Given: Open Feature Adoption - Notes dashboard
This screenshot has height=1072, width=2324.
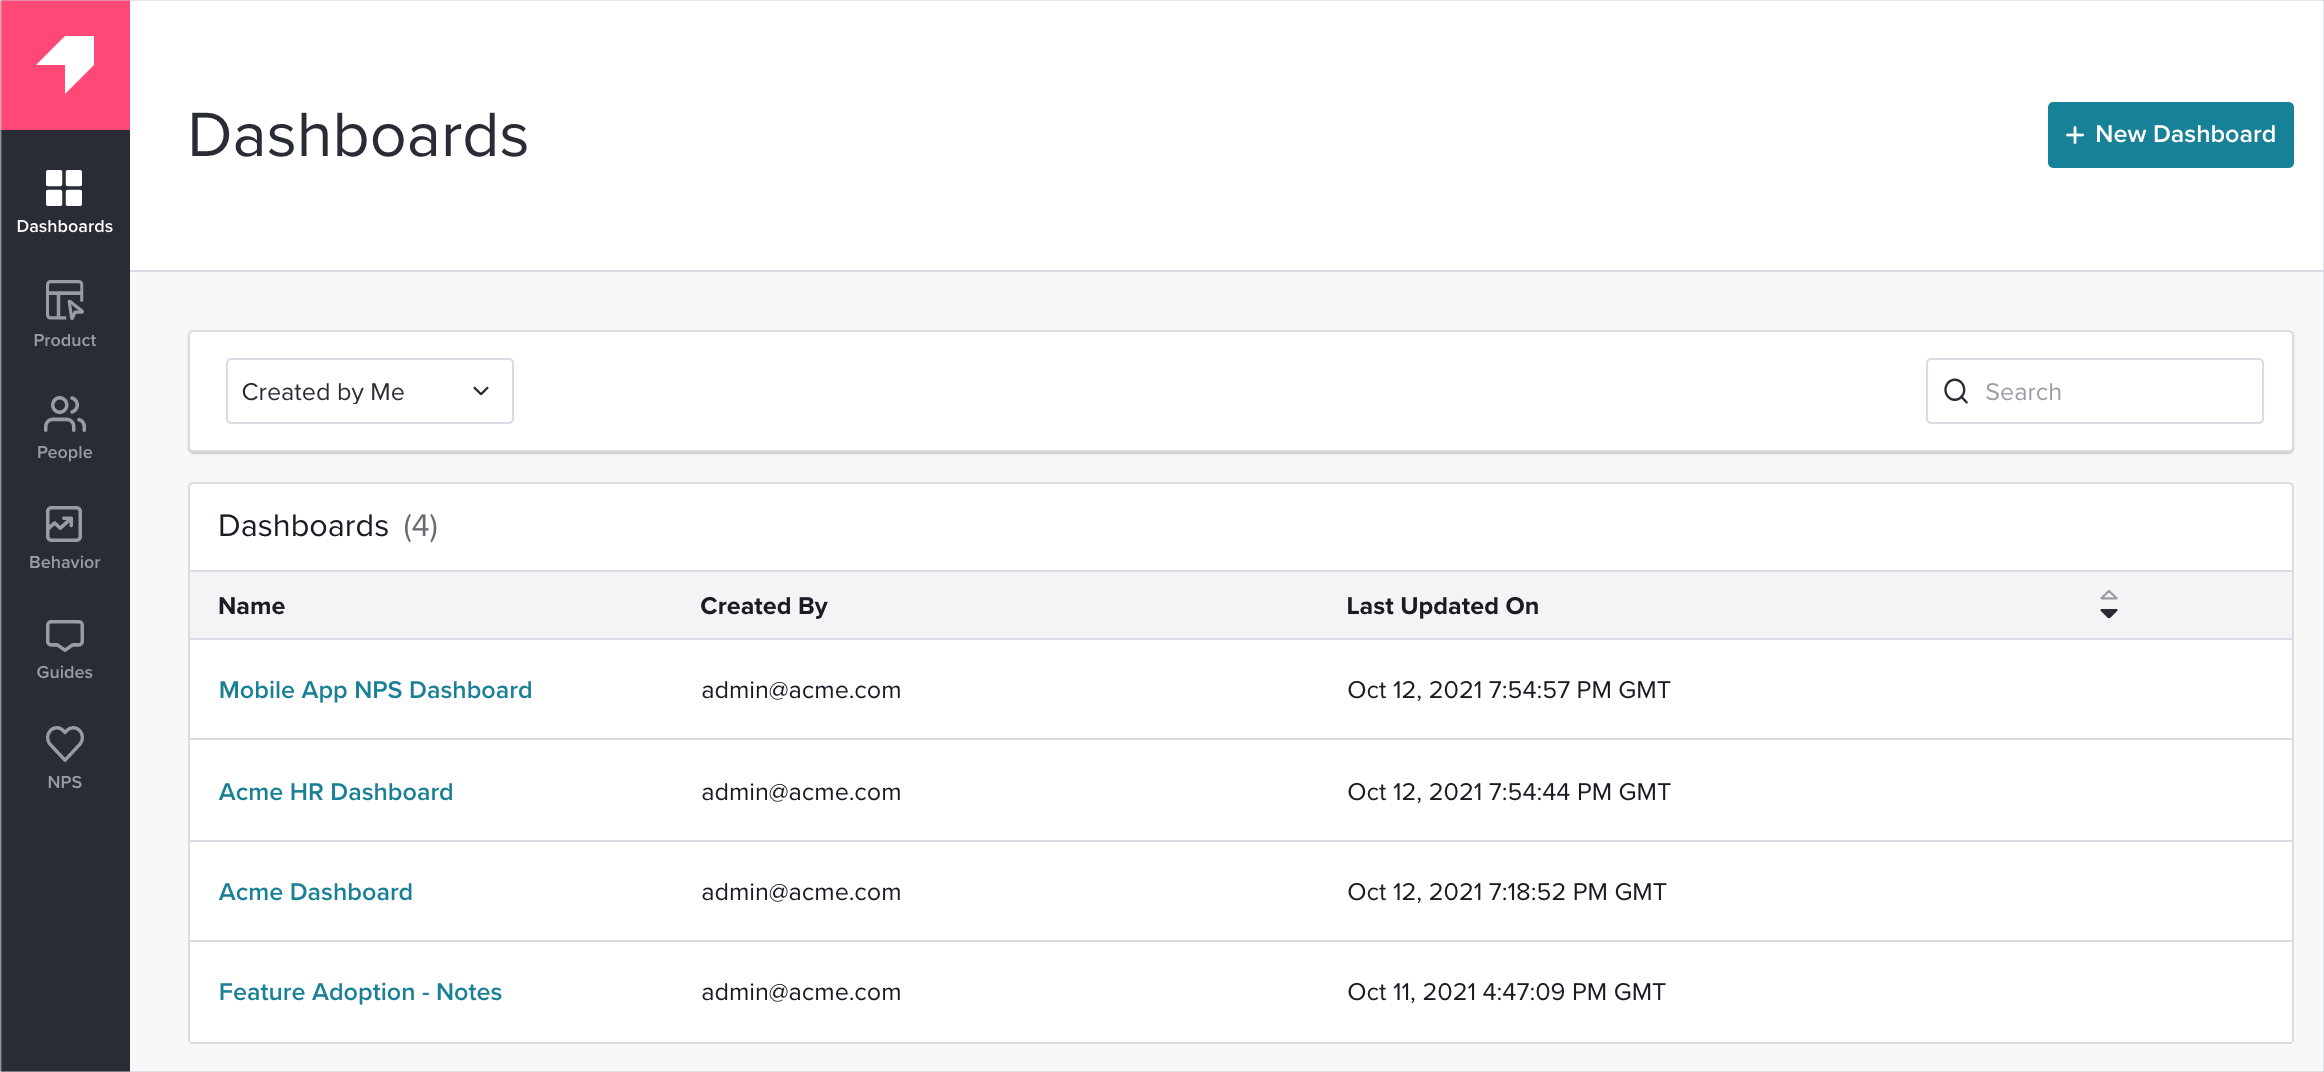Looking at the screenshot, I should pyautogui.click(x=360, y=992).
